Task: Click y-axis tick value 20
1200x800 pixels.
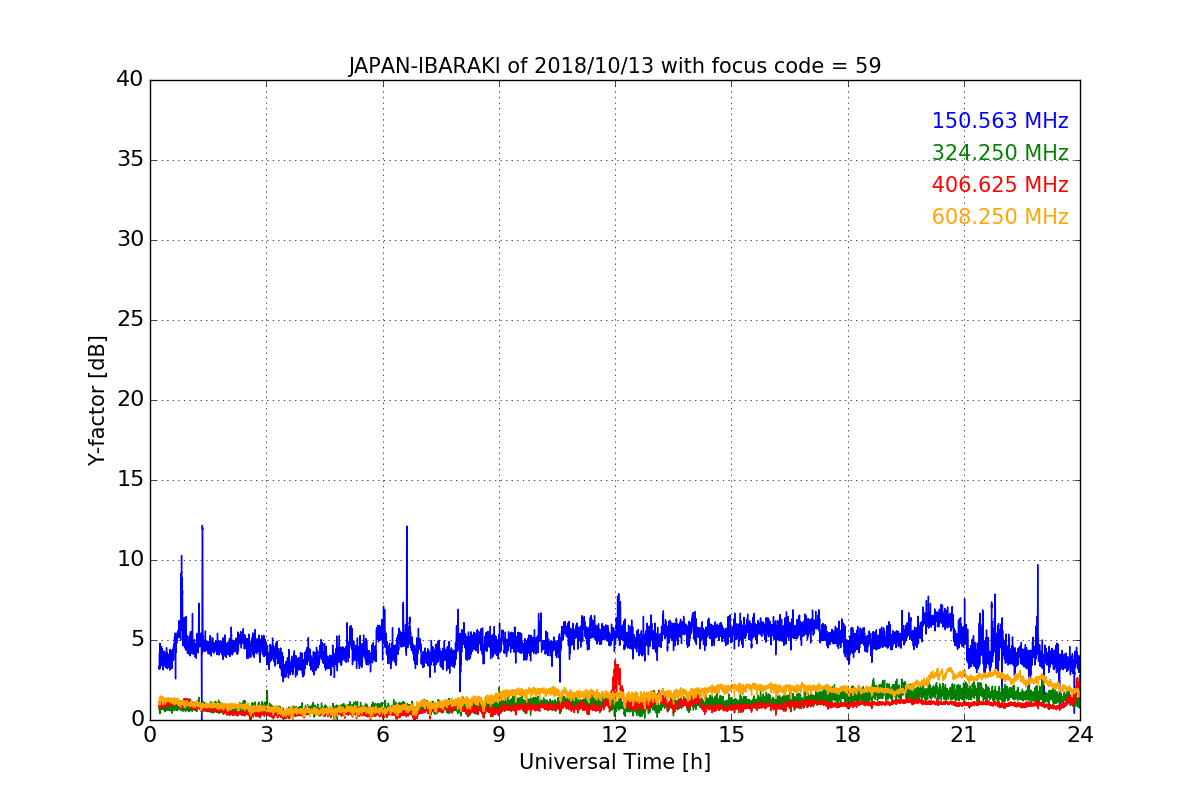Action: pyautogui.click(x=130, y=400)
